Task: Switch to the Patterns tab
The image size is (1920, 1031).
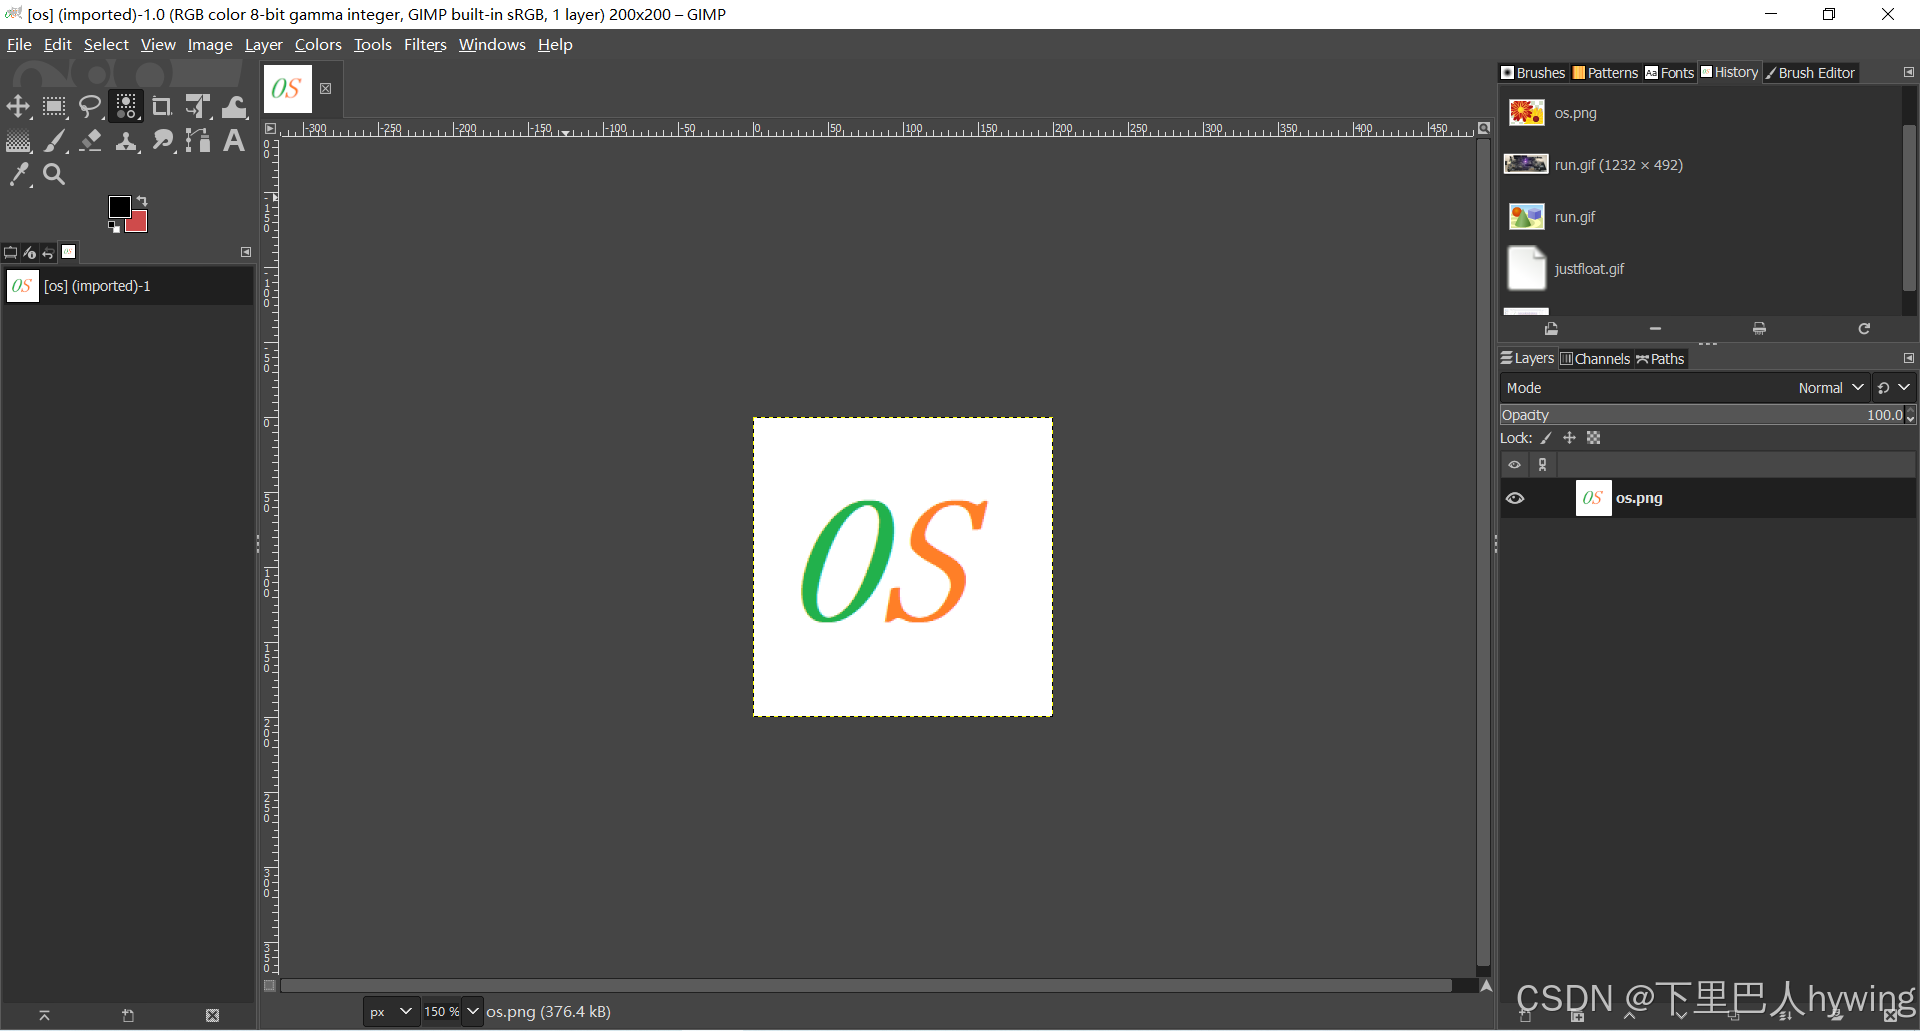Action: tap(1605, 73)
